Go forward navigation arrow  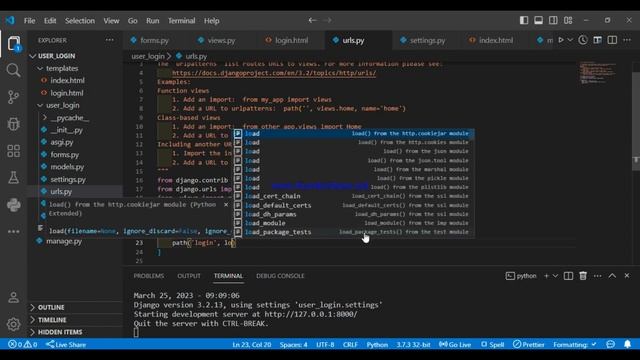pos(327,20)
